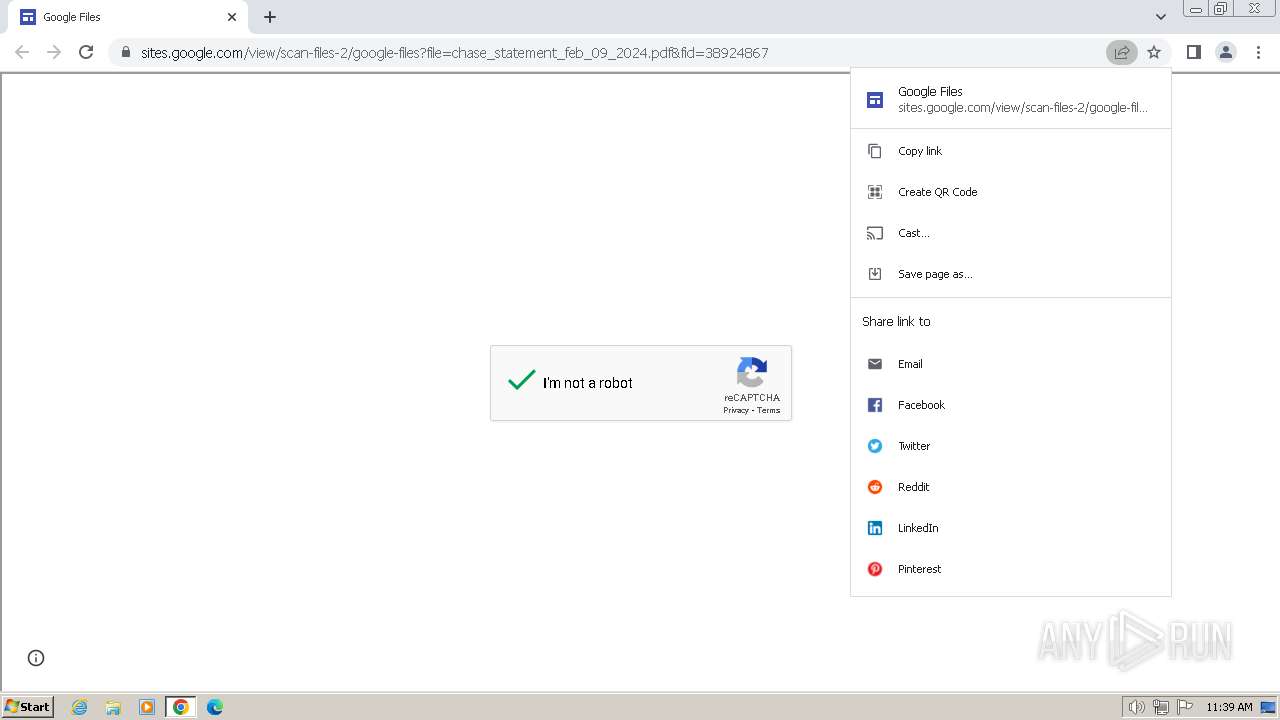The height and width of the screenshot is (720, 1280).
Task: Select Cast... from the share menu
Action: pyautogui.click(x=1010, y=233)
